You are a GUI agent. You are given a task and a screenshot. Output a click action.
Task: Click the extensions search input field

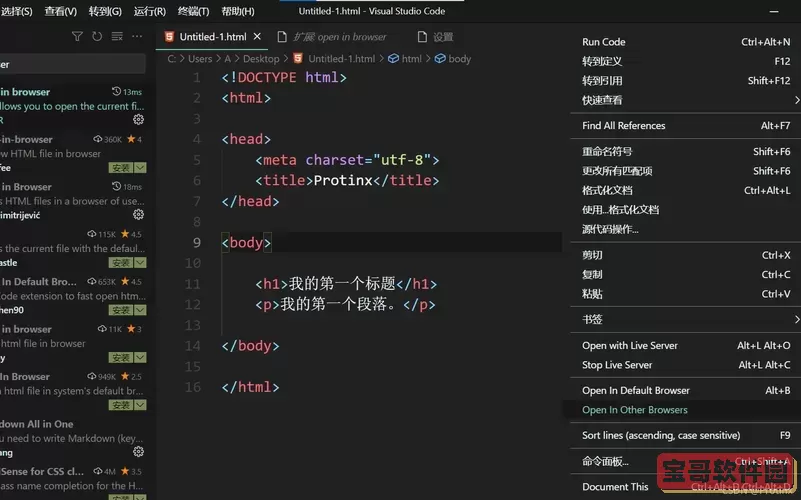pyautogui.click(x=73, y=64)
